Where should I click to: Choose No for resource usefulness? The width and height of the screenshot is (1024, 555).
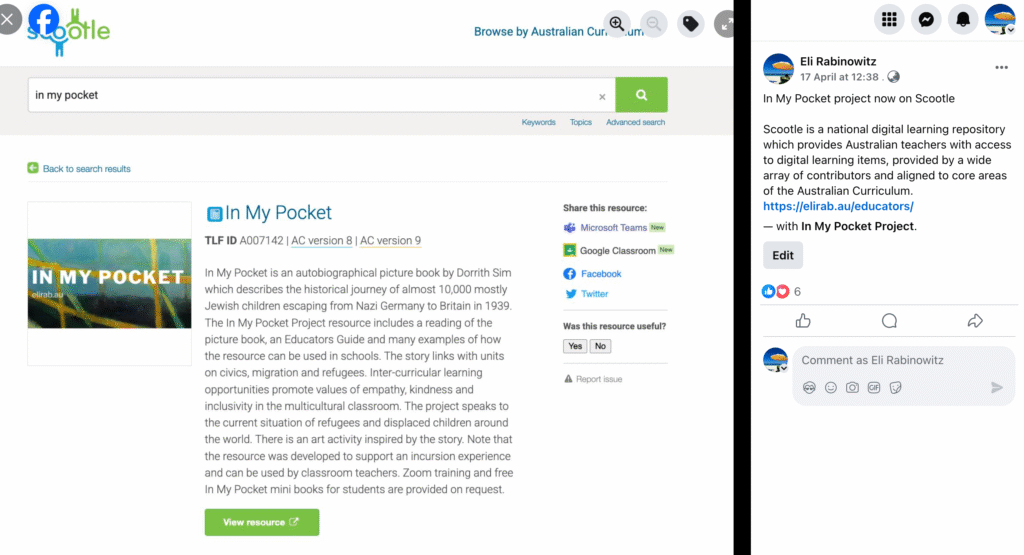pos(600,346)
